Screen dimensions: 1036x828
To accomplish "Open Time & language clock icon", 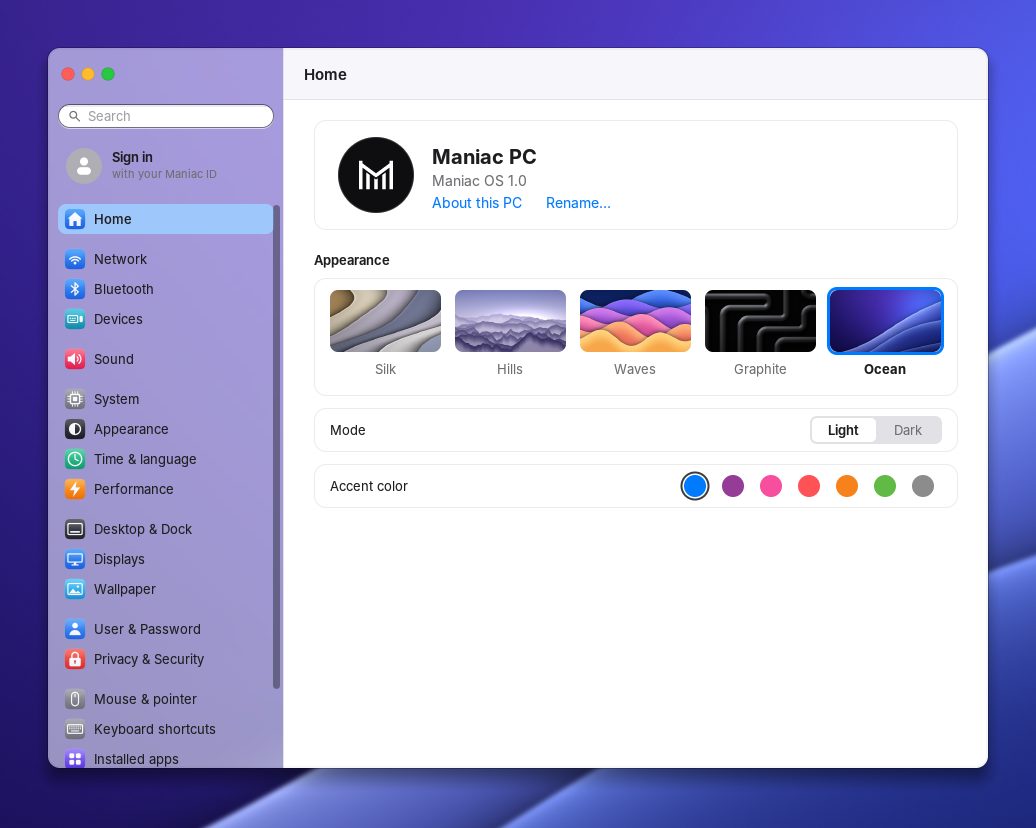I will click(x=75, y=459).
